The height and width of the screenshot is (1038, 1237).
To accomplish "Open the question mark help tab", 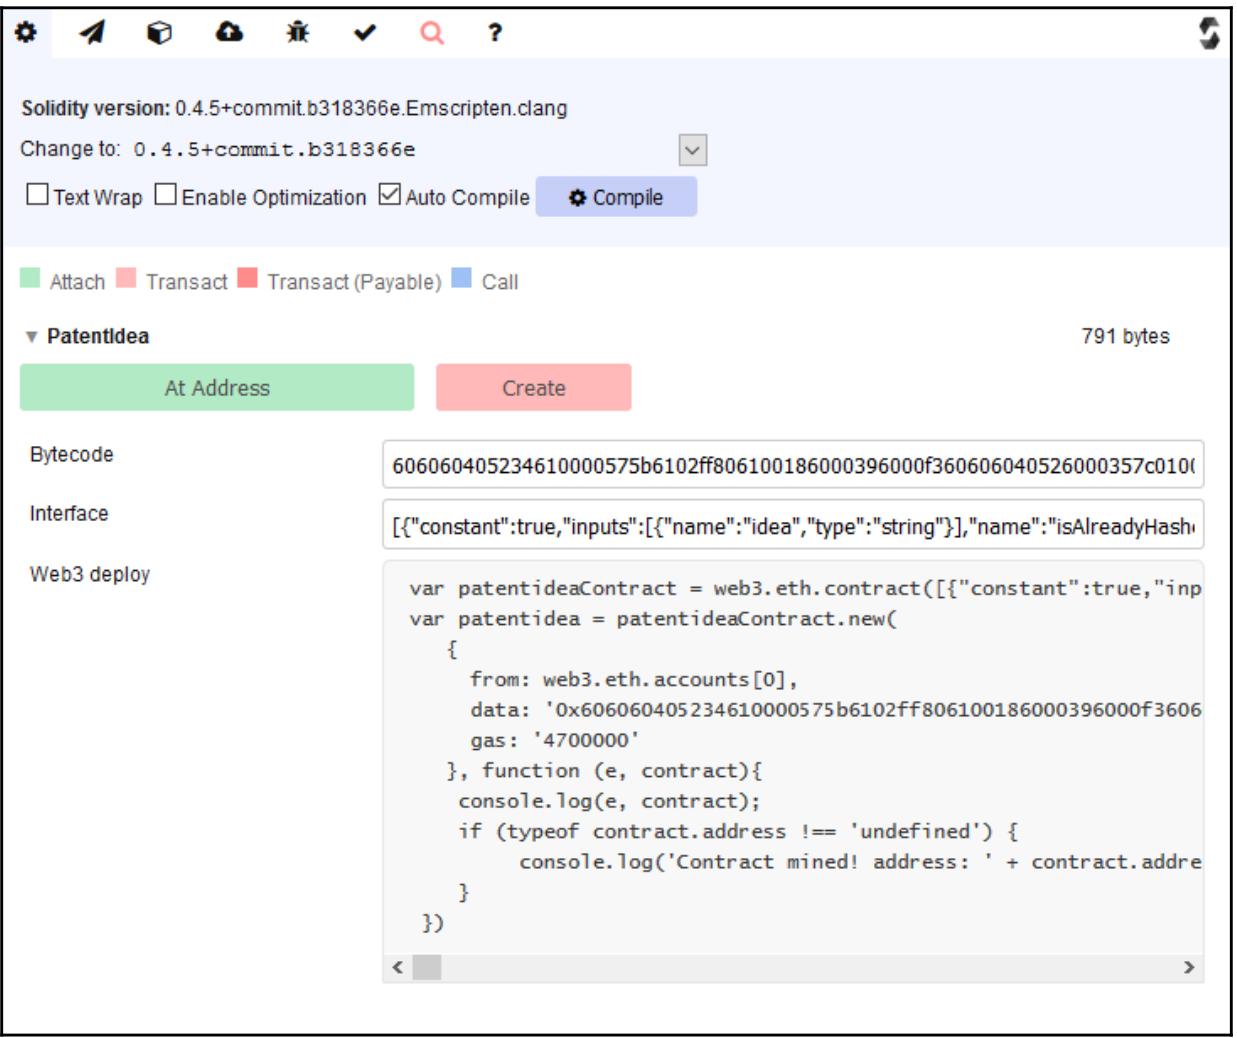I will pyautogui.click(x=494, y=33).
